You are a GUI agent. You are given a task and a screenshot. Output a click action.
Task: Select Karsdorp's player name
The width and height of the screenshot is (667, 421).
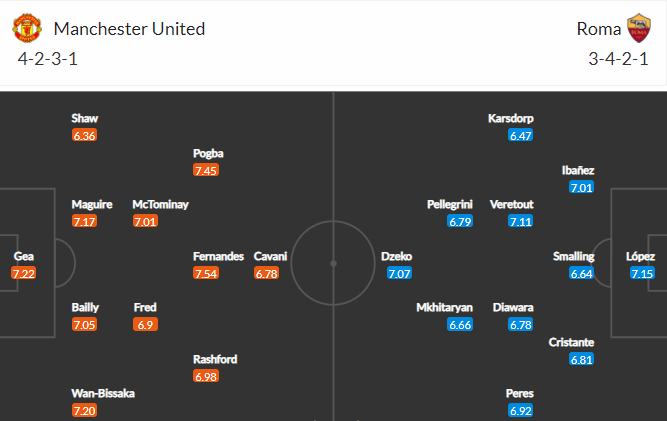[510, 118]
